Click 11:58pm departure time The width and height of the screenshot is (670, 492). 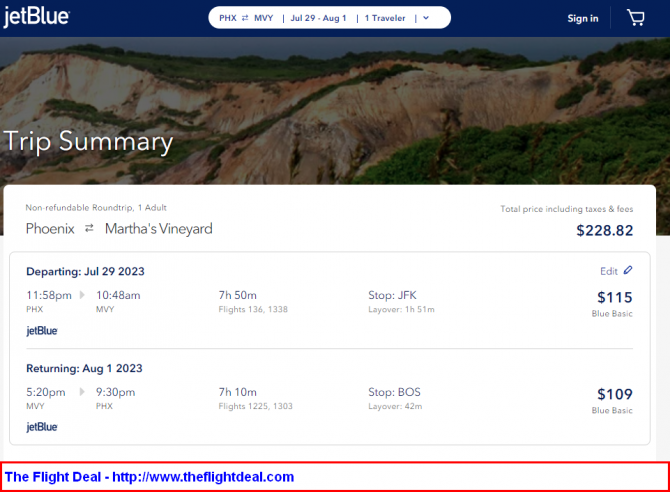click(49, 295)
